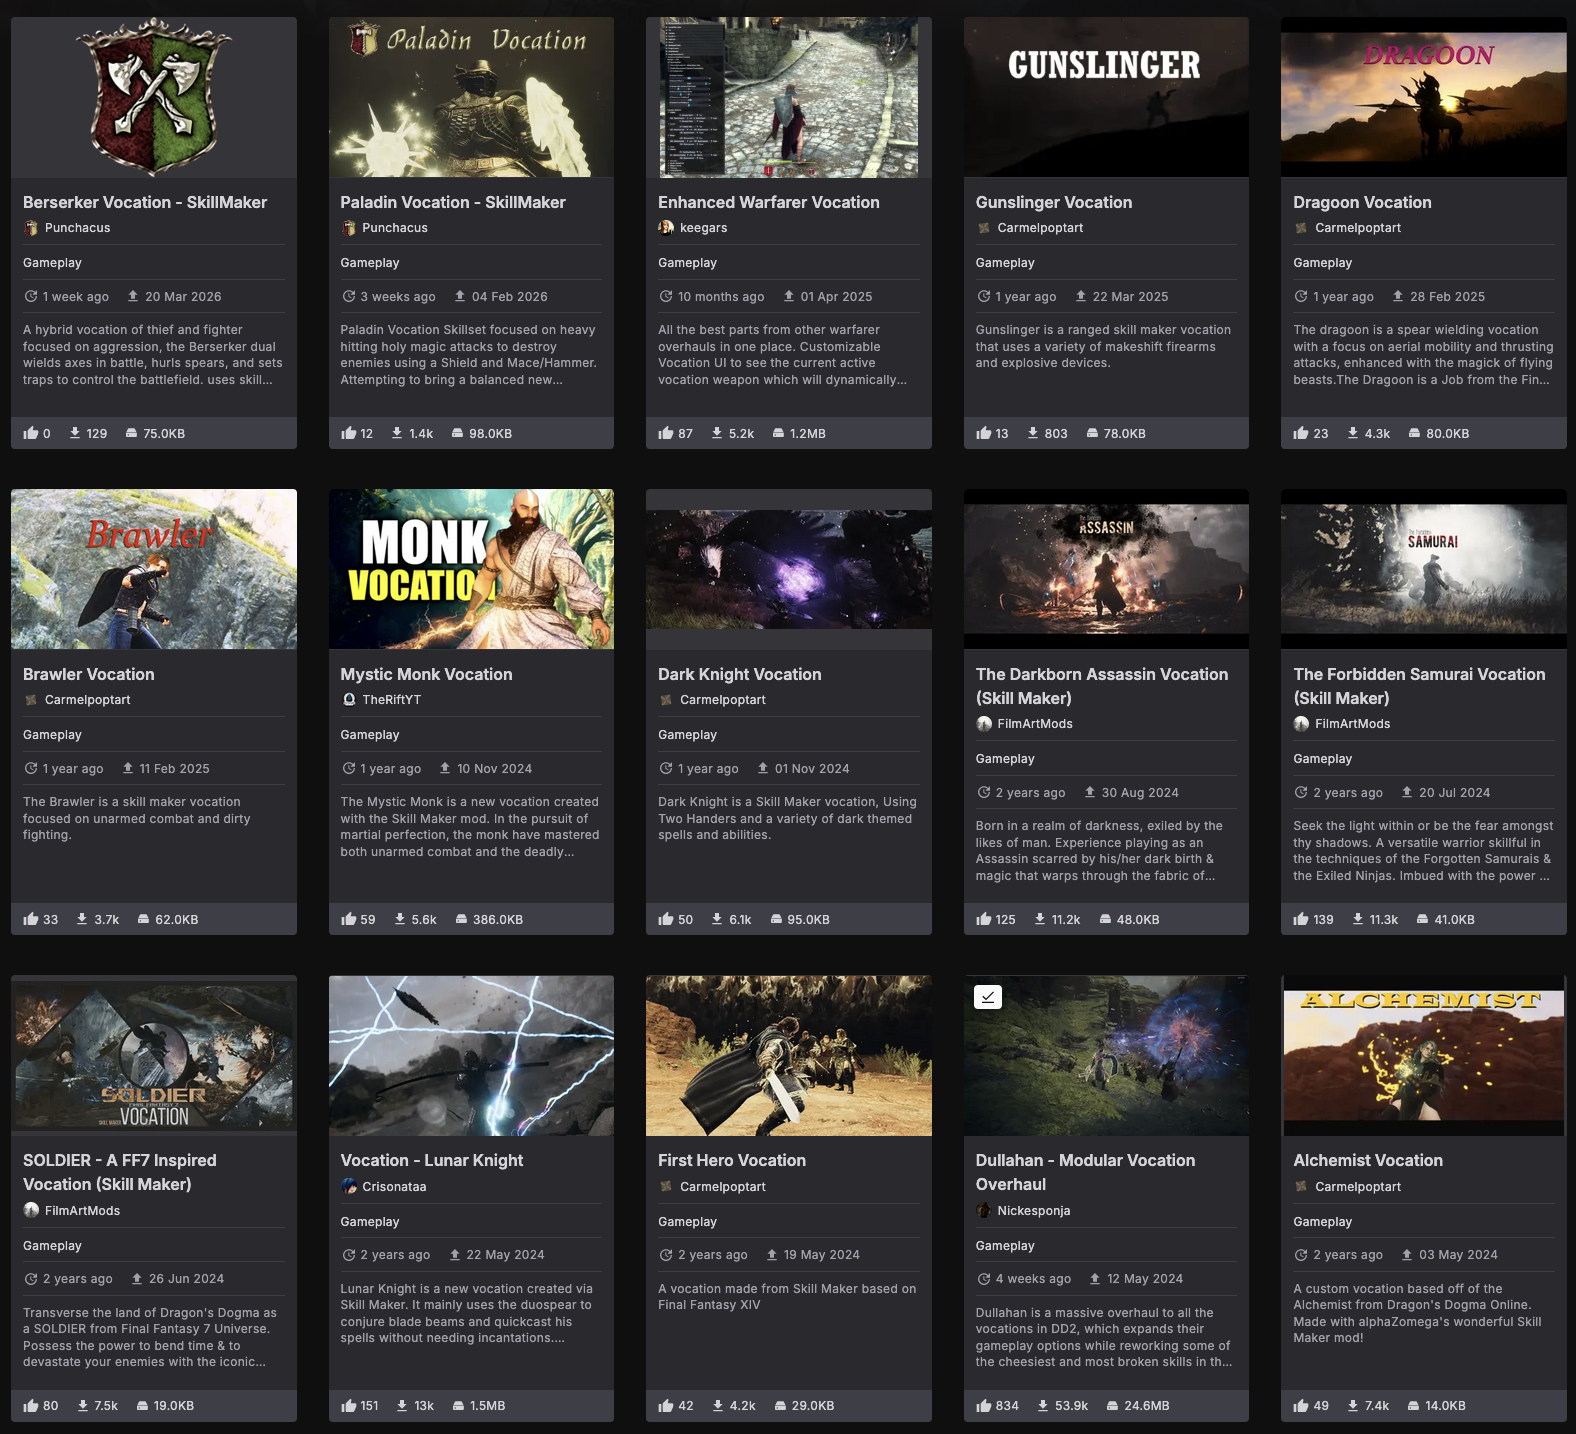Open the Brawler Vocation title link
Screen dimensions: 1576x1434
[x=89, y=674]
